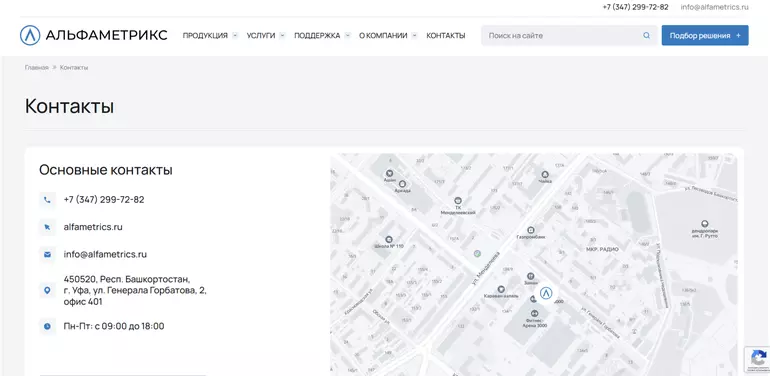Image resolution: width=770 pixels, height=376 pixels.
Task: Click the green park marker on map
Action: click(x=477, y=254)
